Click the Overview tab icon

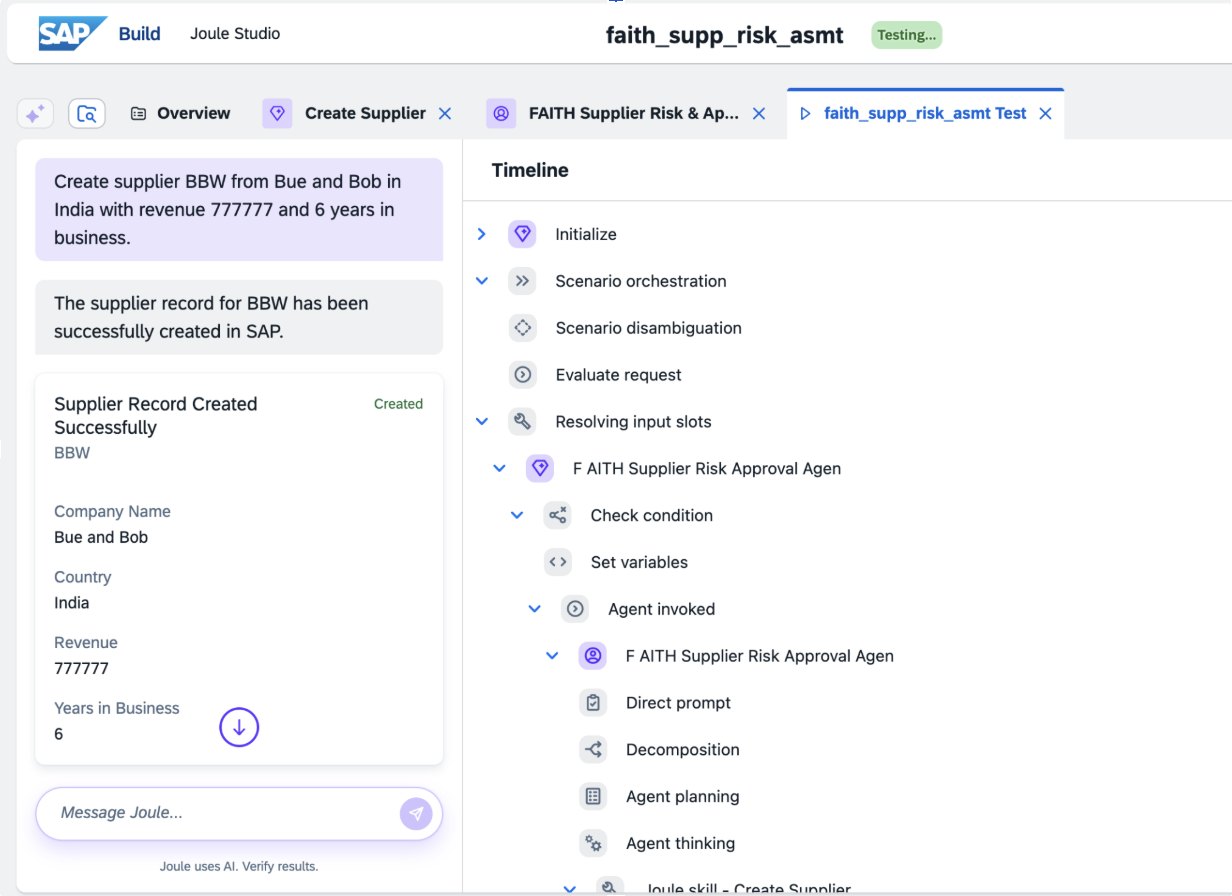click(138, 114)
